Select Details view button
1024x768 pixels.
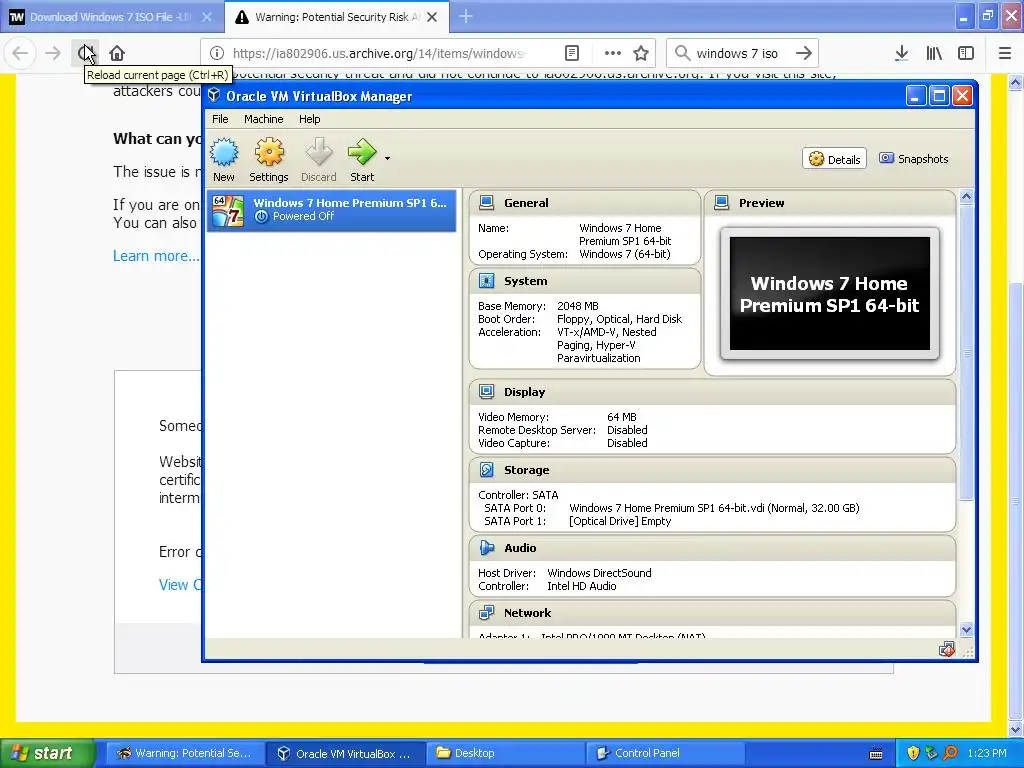(834, 159)
